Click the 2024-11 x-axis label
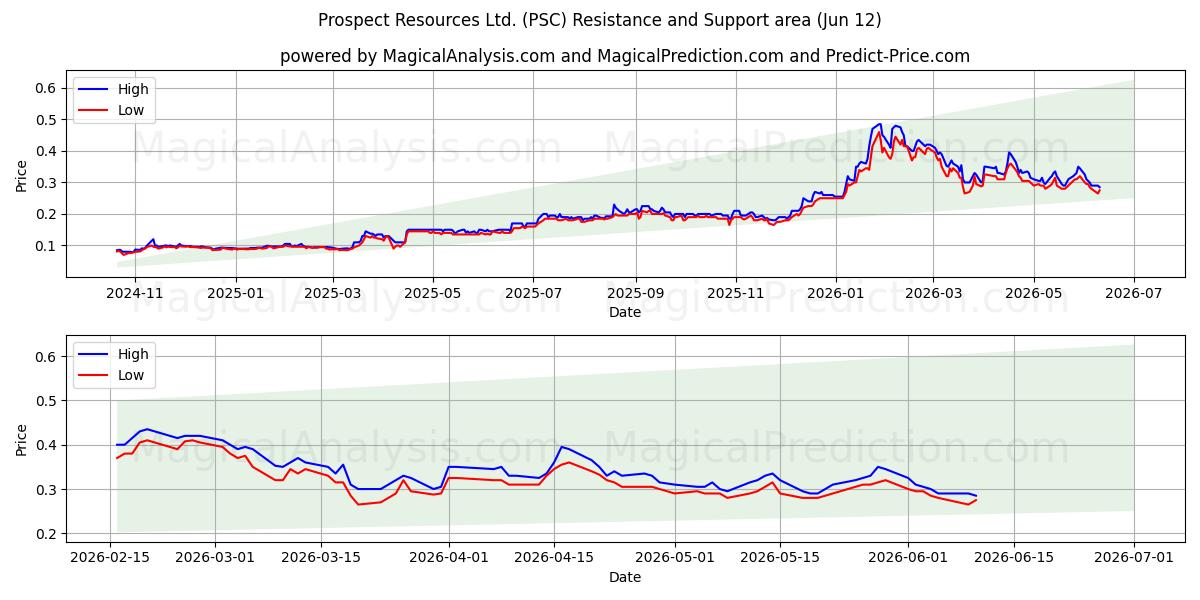The image size is (1200, 600). tap(134, 293)
